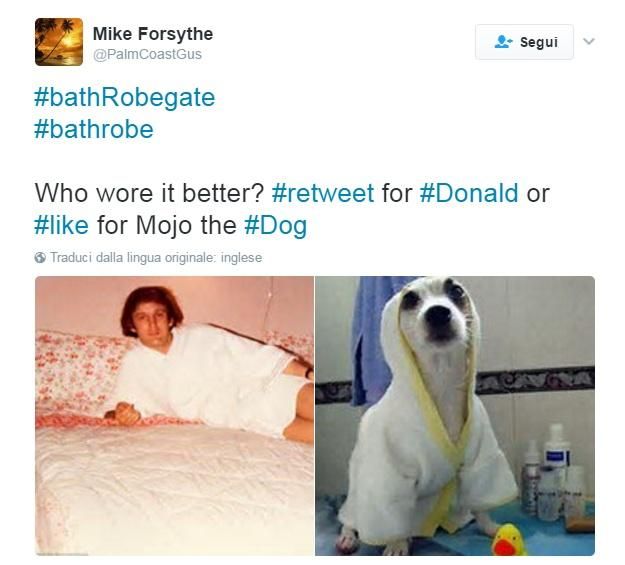
Task: Click the rubber duck in dog photo
Action: click(x=508, y=539)
